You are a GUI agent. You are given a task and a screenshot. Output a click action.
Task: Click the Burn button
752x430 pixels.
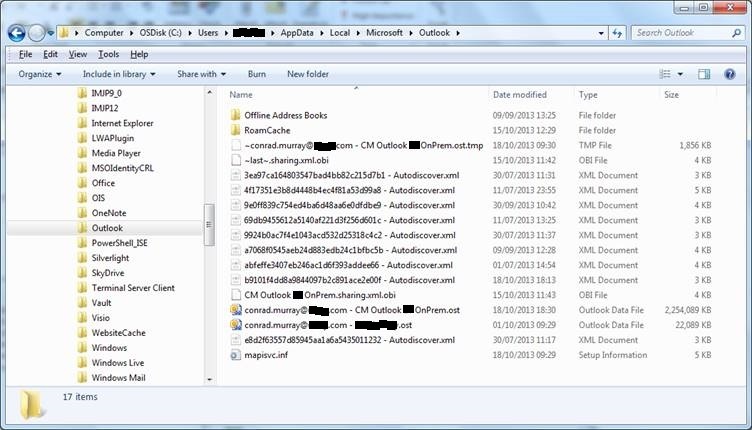click(257, 74)
